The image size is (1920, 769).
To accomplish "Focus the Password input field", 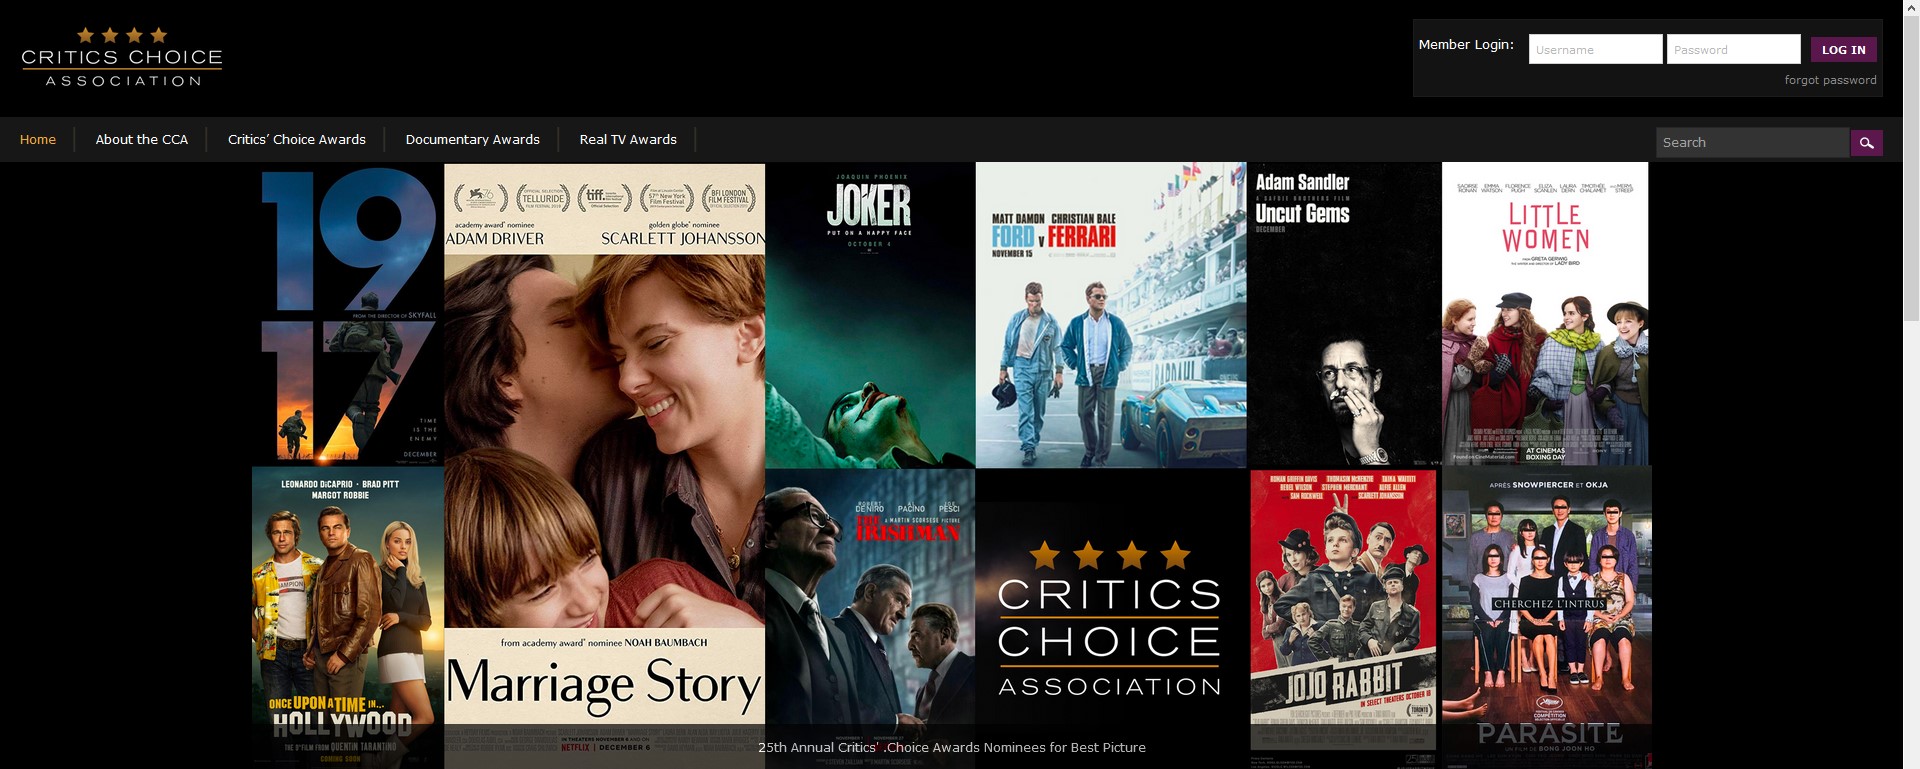I will 1733,49.
